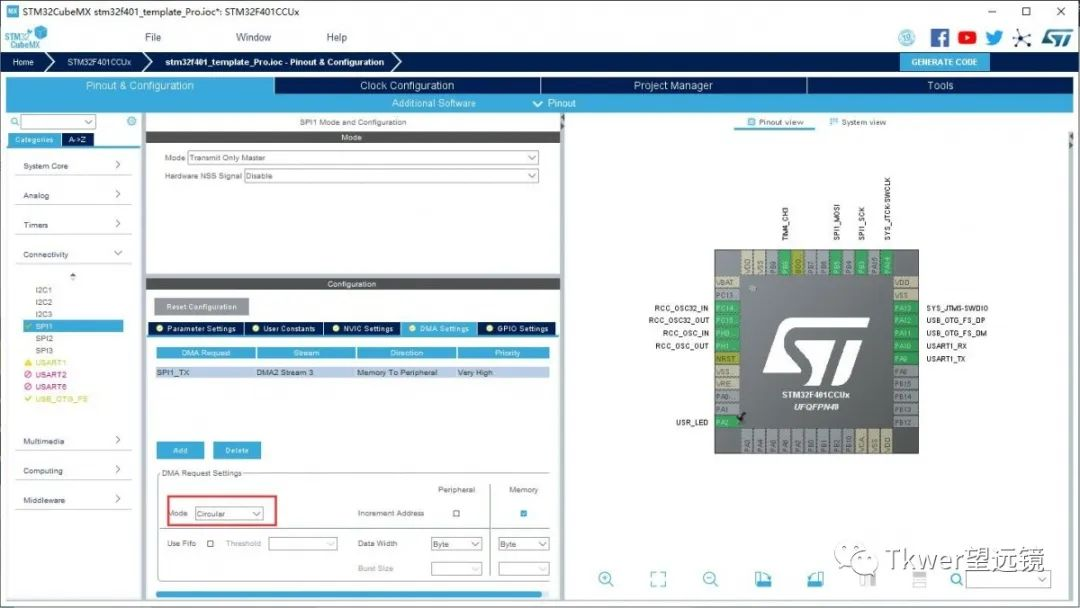
Task: Click the pin search magnifier icon
Action: click(x=956, y=579)
